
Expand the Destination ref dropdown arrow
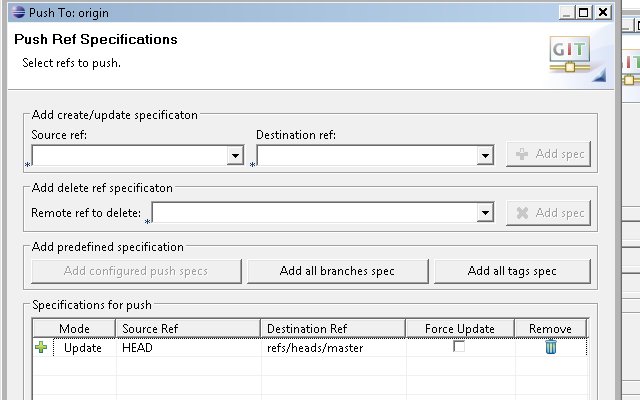pyautogui.click(x=485, y=156)
